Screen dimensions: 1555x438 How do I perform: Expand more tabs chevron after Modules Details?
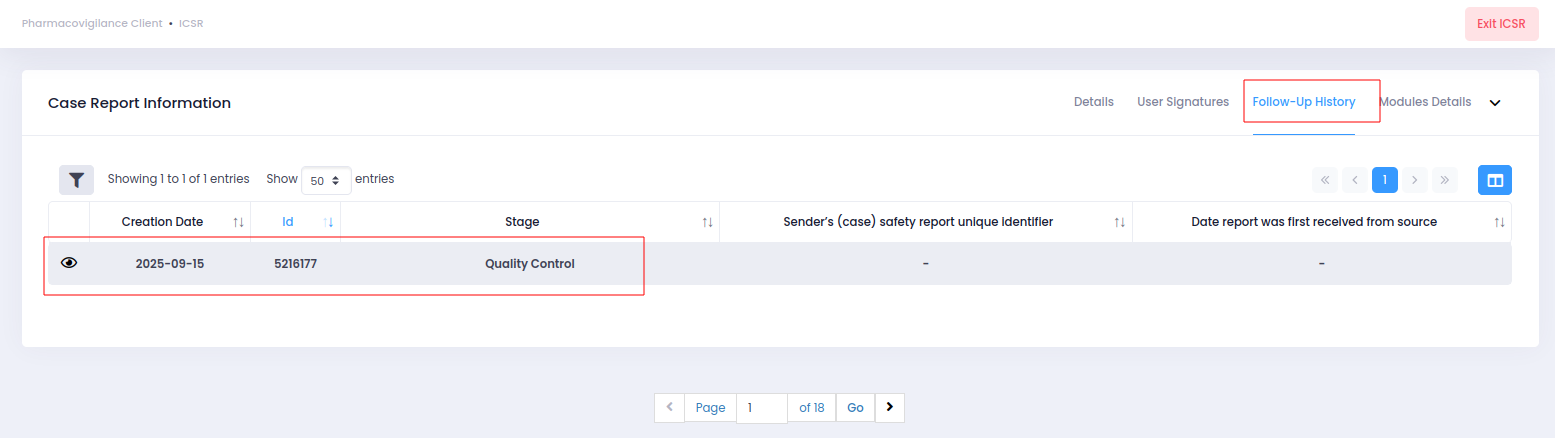pos(1495,103)
